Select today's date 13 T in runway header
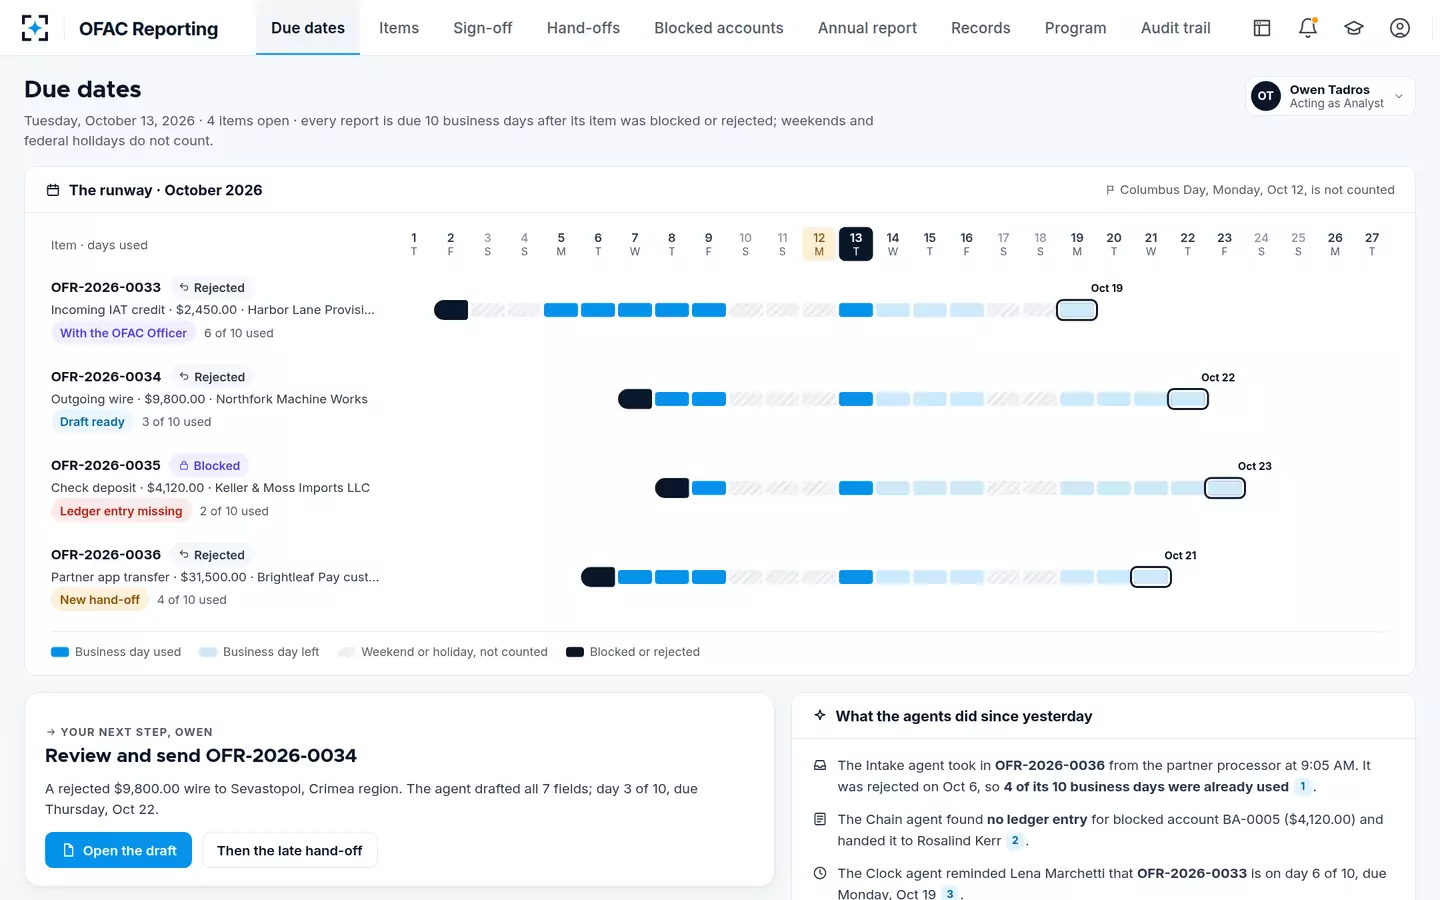This screenshot has height=900, width=1440. pos(856,244)
